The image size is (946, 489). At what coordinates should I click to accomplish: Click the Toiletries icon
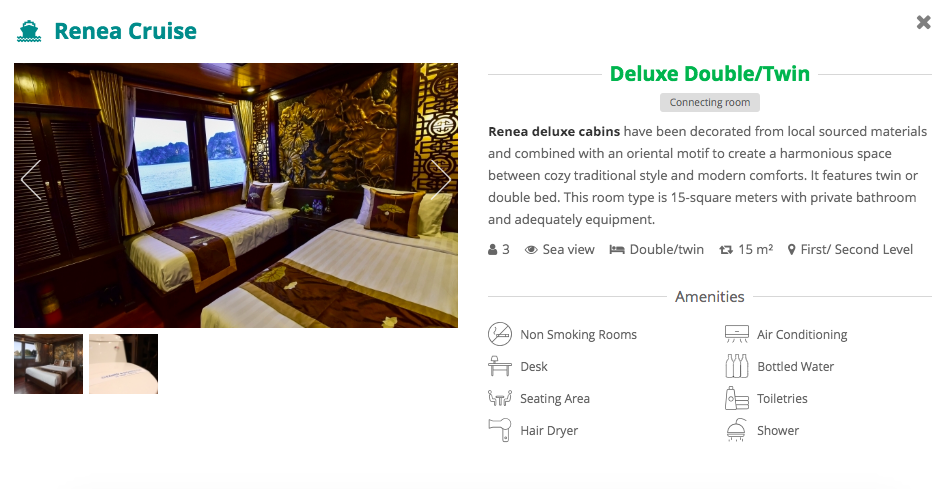[x=737, y=398]
